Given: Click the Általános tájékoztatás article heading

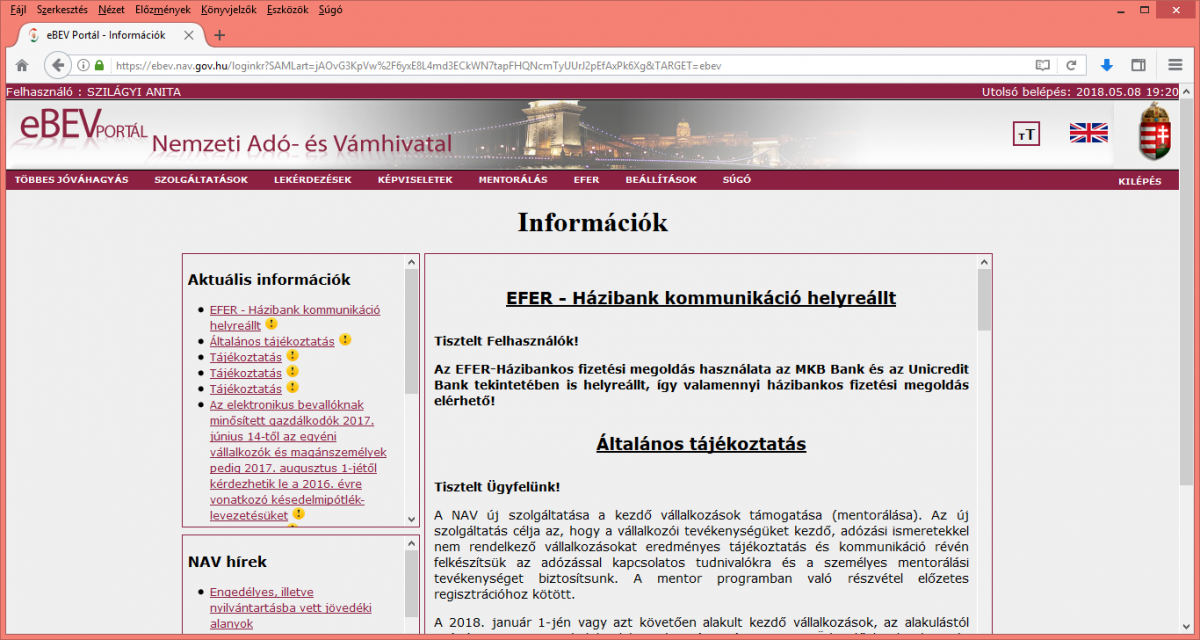Looking at the screenshot, I should click(x=701, y=443).
